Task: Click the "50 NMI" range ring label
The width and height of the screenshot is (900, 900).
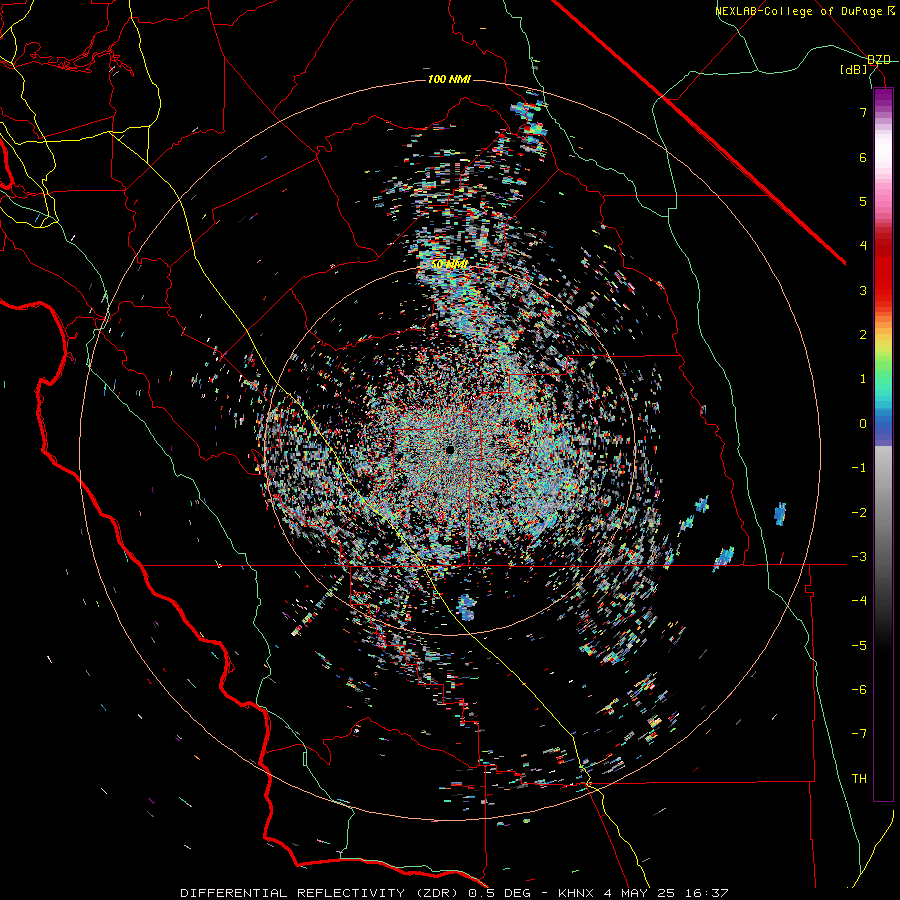Action: click(x=449, y=264)
